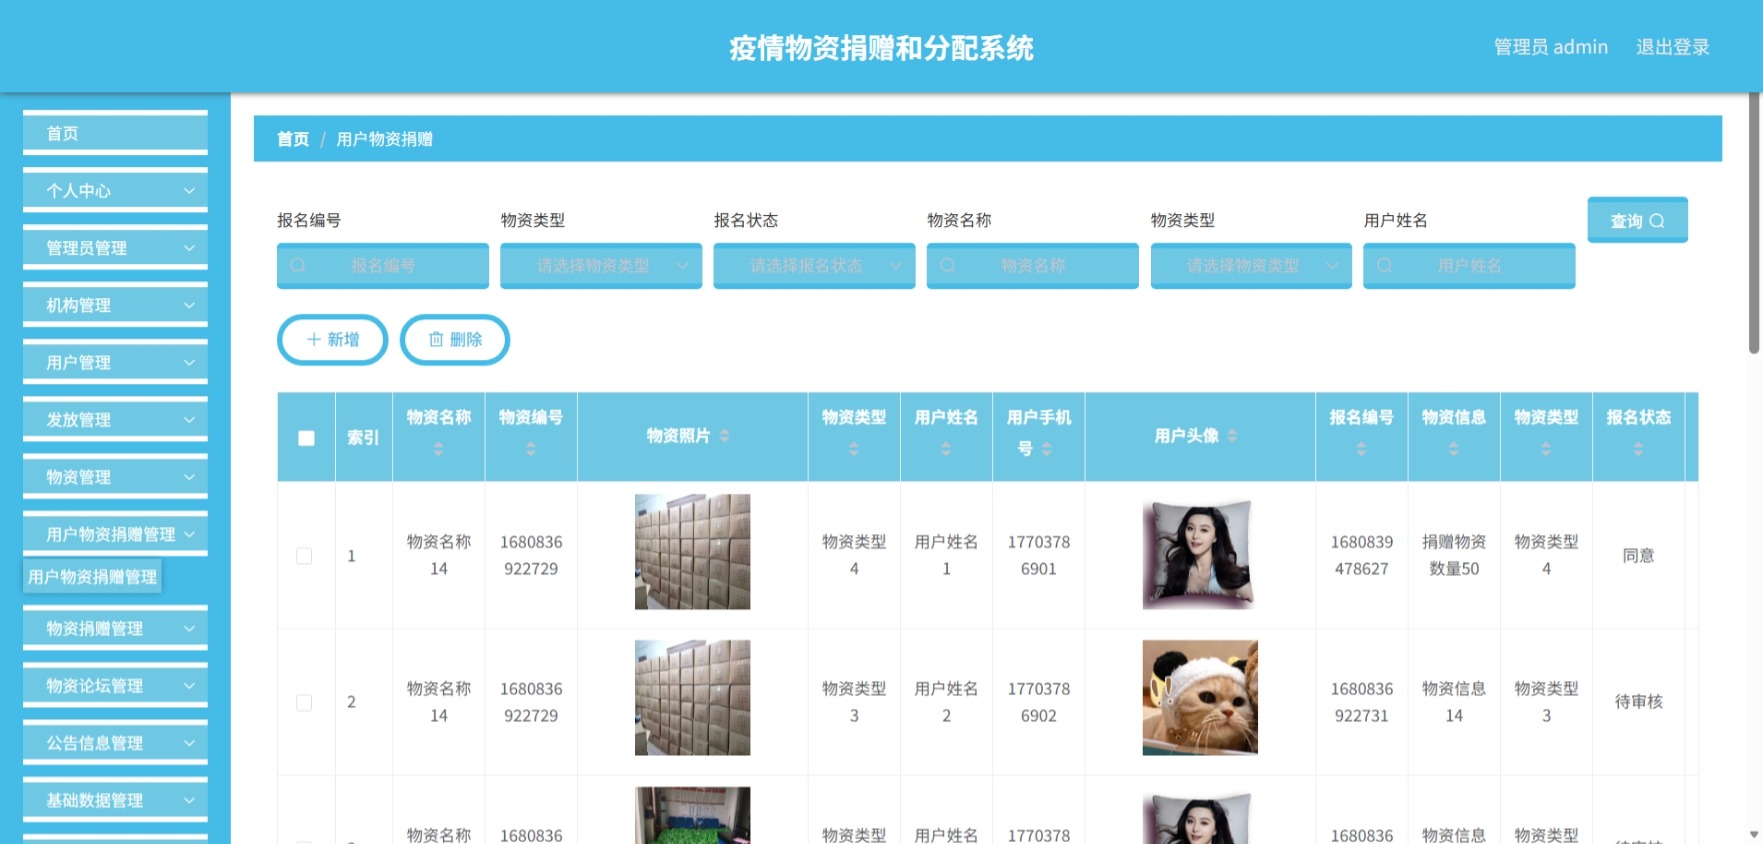Click the 同意 status in row 1
Viewport: 1763px width, 844px height.
pos(1638,556)
